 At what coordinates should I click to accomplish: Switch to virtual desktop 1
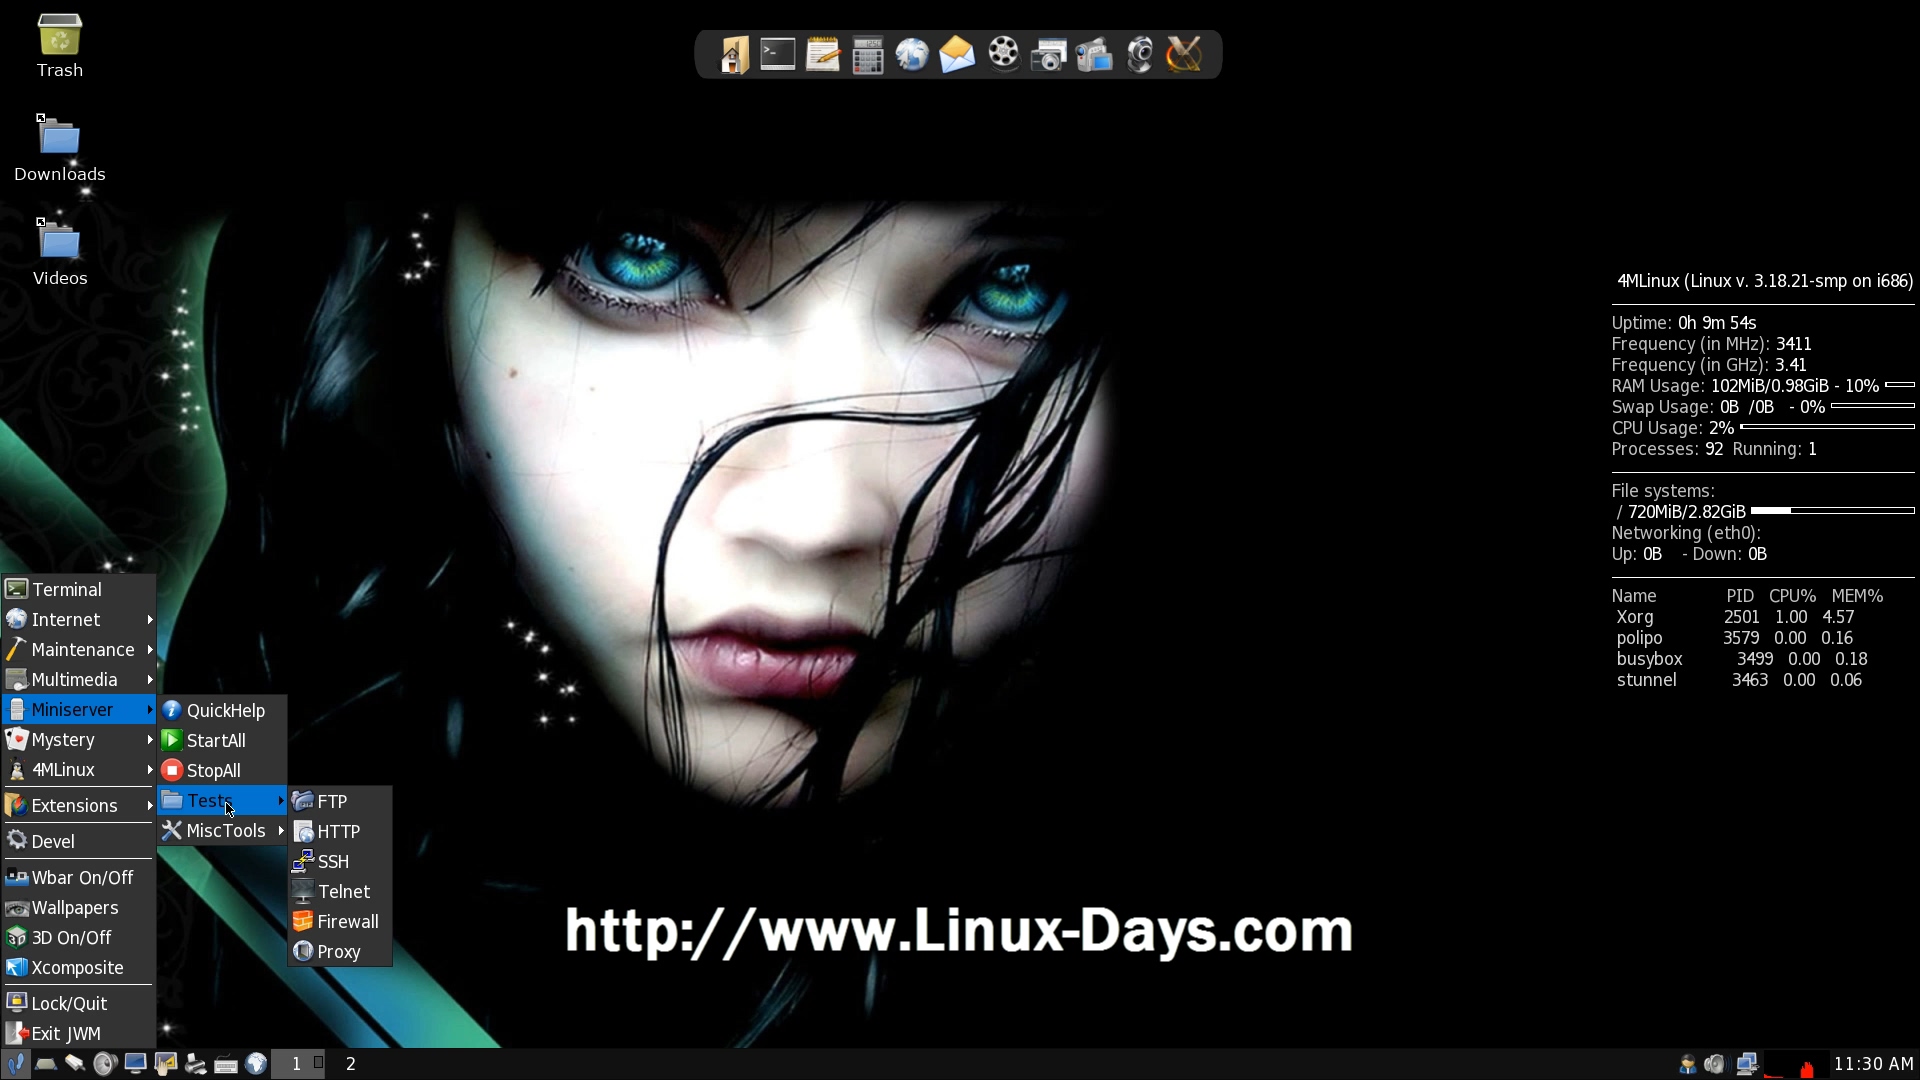click(x=298, y=1064)
